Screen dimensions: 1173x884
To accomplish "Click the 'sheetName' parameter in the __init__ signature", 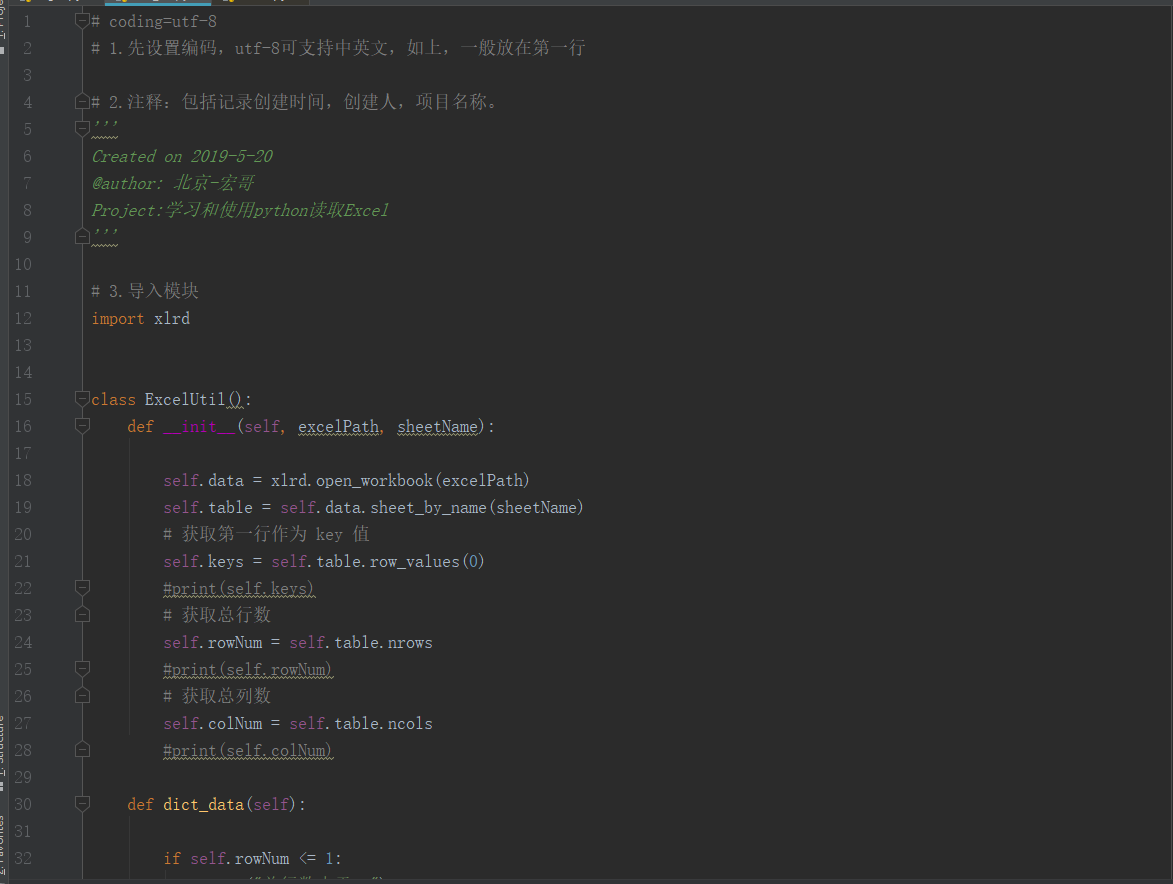I will [438, 426].
